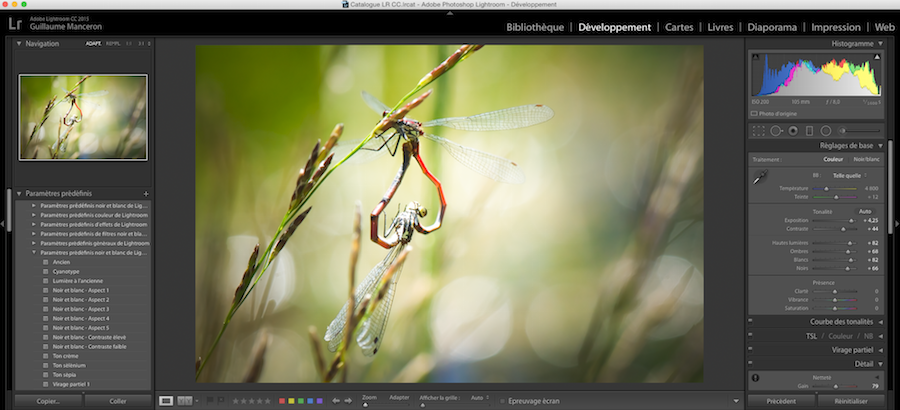Switch to NB tab in TSL panel
This screenshot has height=410, width=900.
pos(869,336)
